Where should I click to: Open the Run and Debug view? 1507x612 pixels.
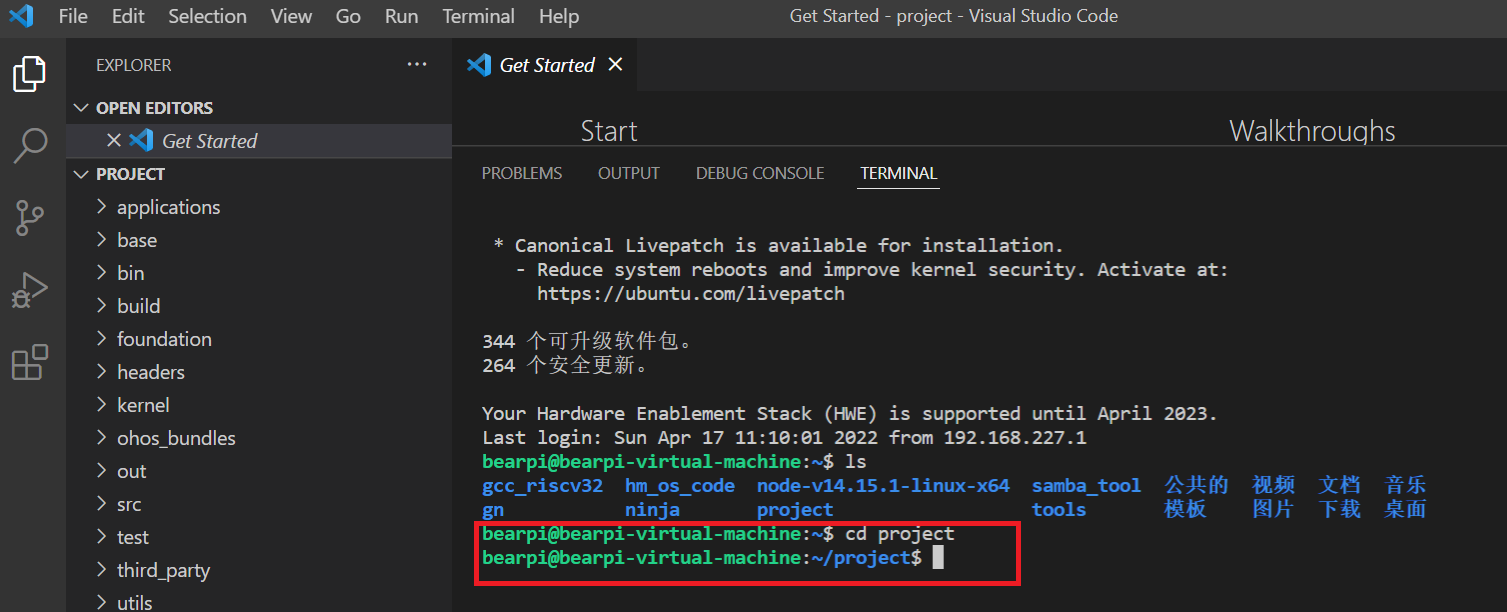(x=29, y=290)
